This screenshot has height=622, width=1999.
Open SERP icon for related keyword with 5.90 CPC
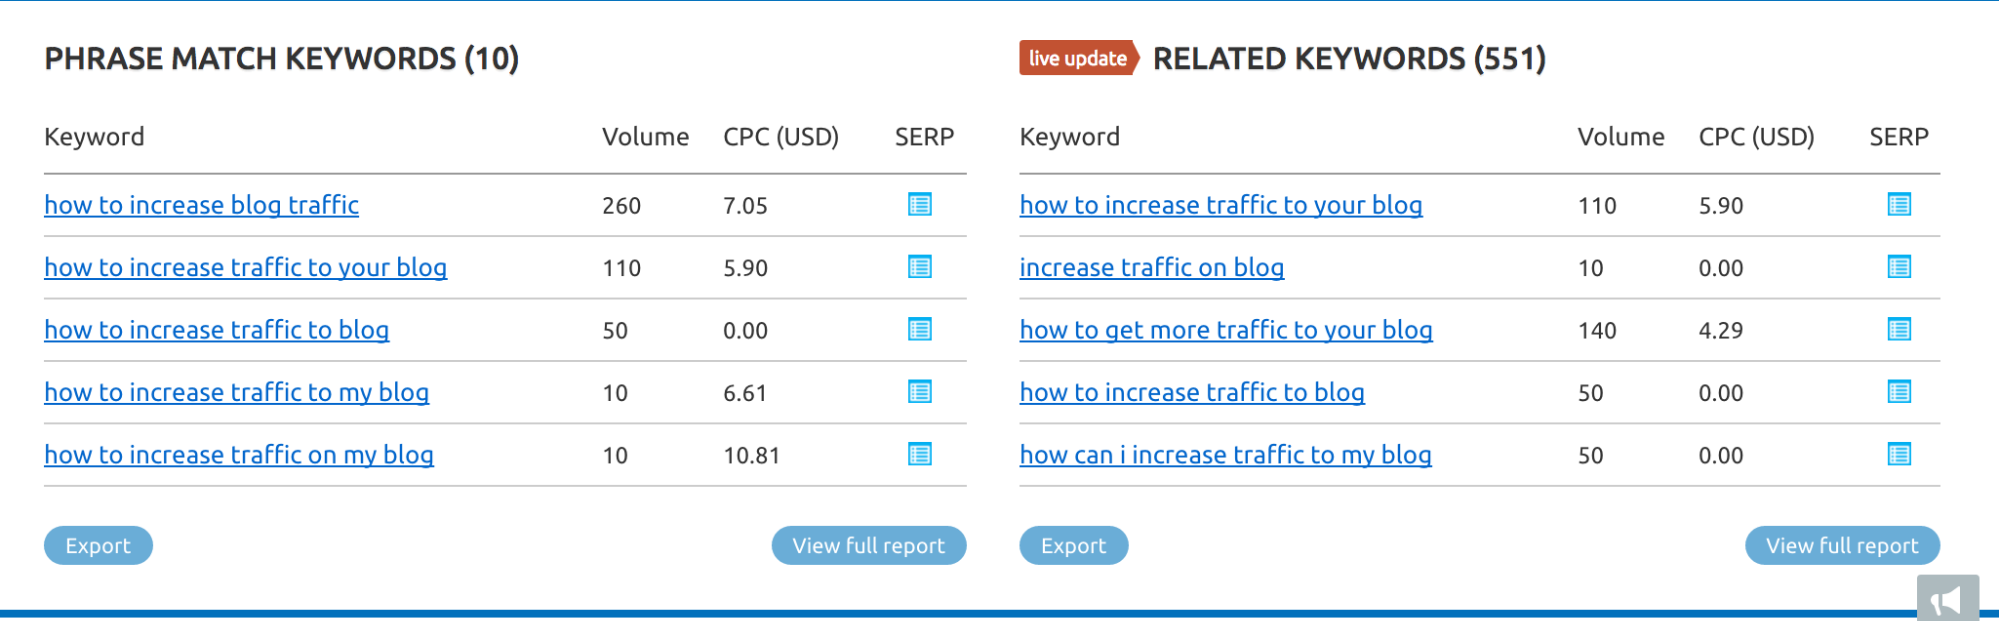coord(1898,205)
